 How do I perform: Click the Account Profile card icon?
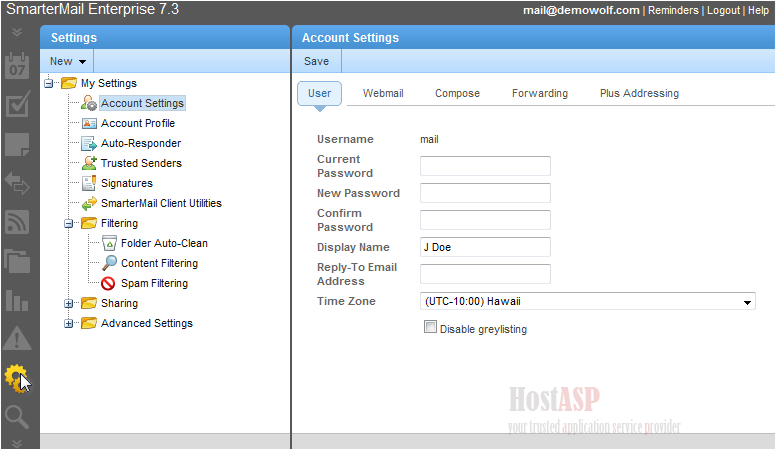coord(89,123)
